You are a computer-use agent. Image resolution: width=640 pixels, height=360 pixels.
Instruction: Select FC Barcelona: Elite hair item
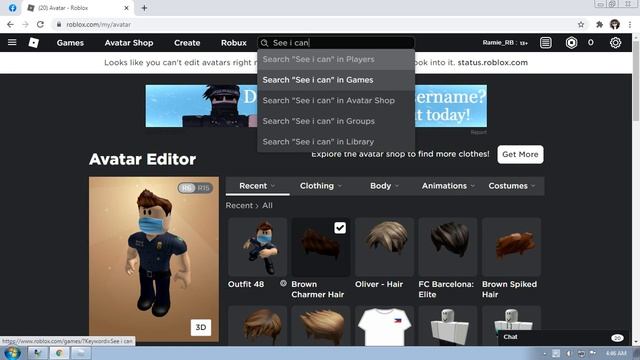pos(448,247)
